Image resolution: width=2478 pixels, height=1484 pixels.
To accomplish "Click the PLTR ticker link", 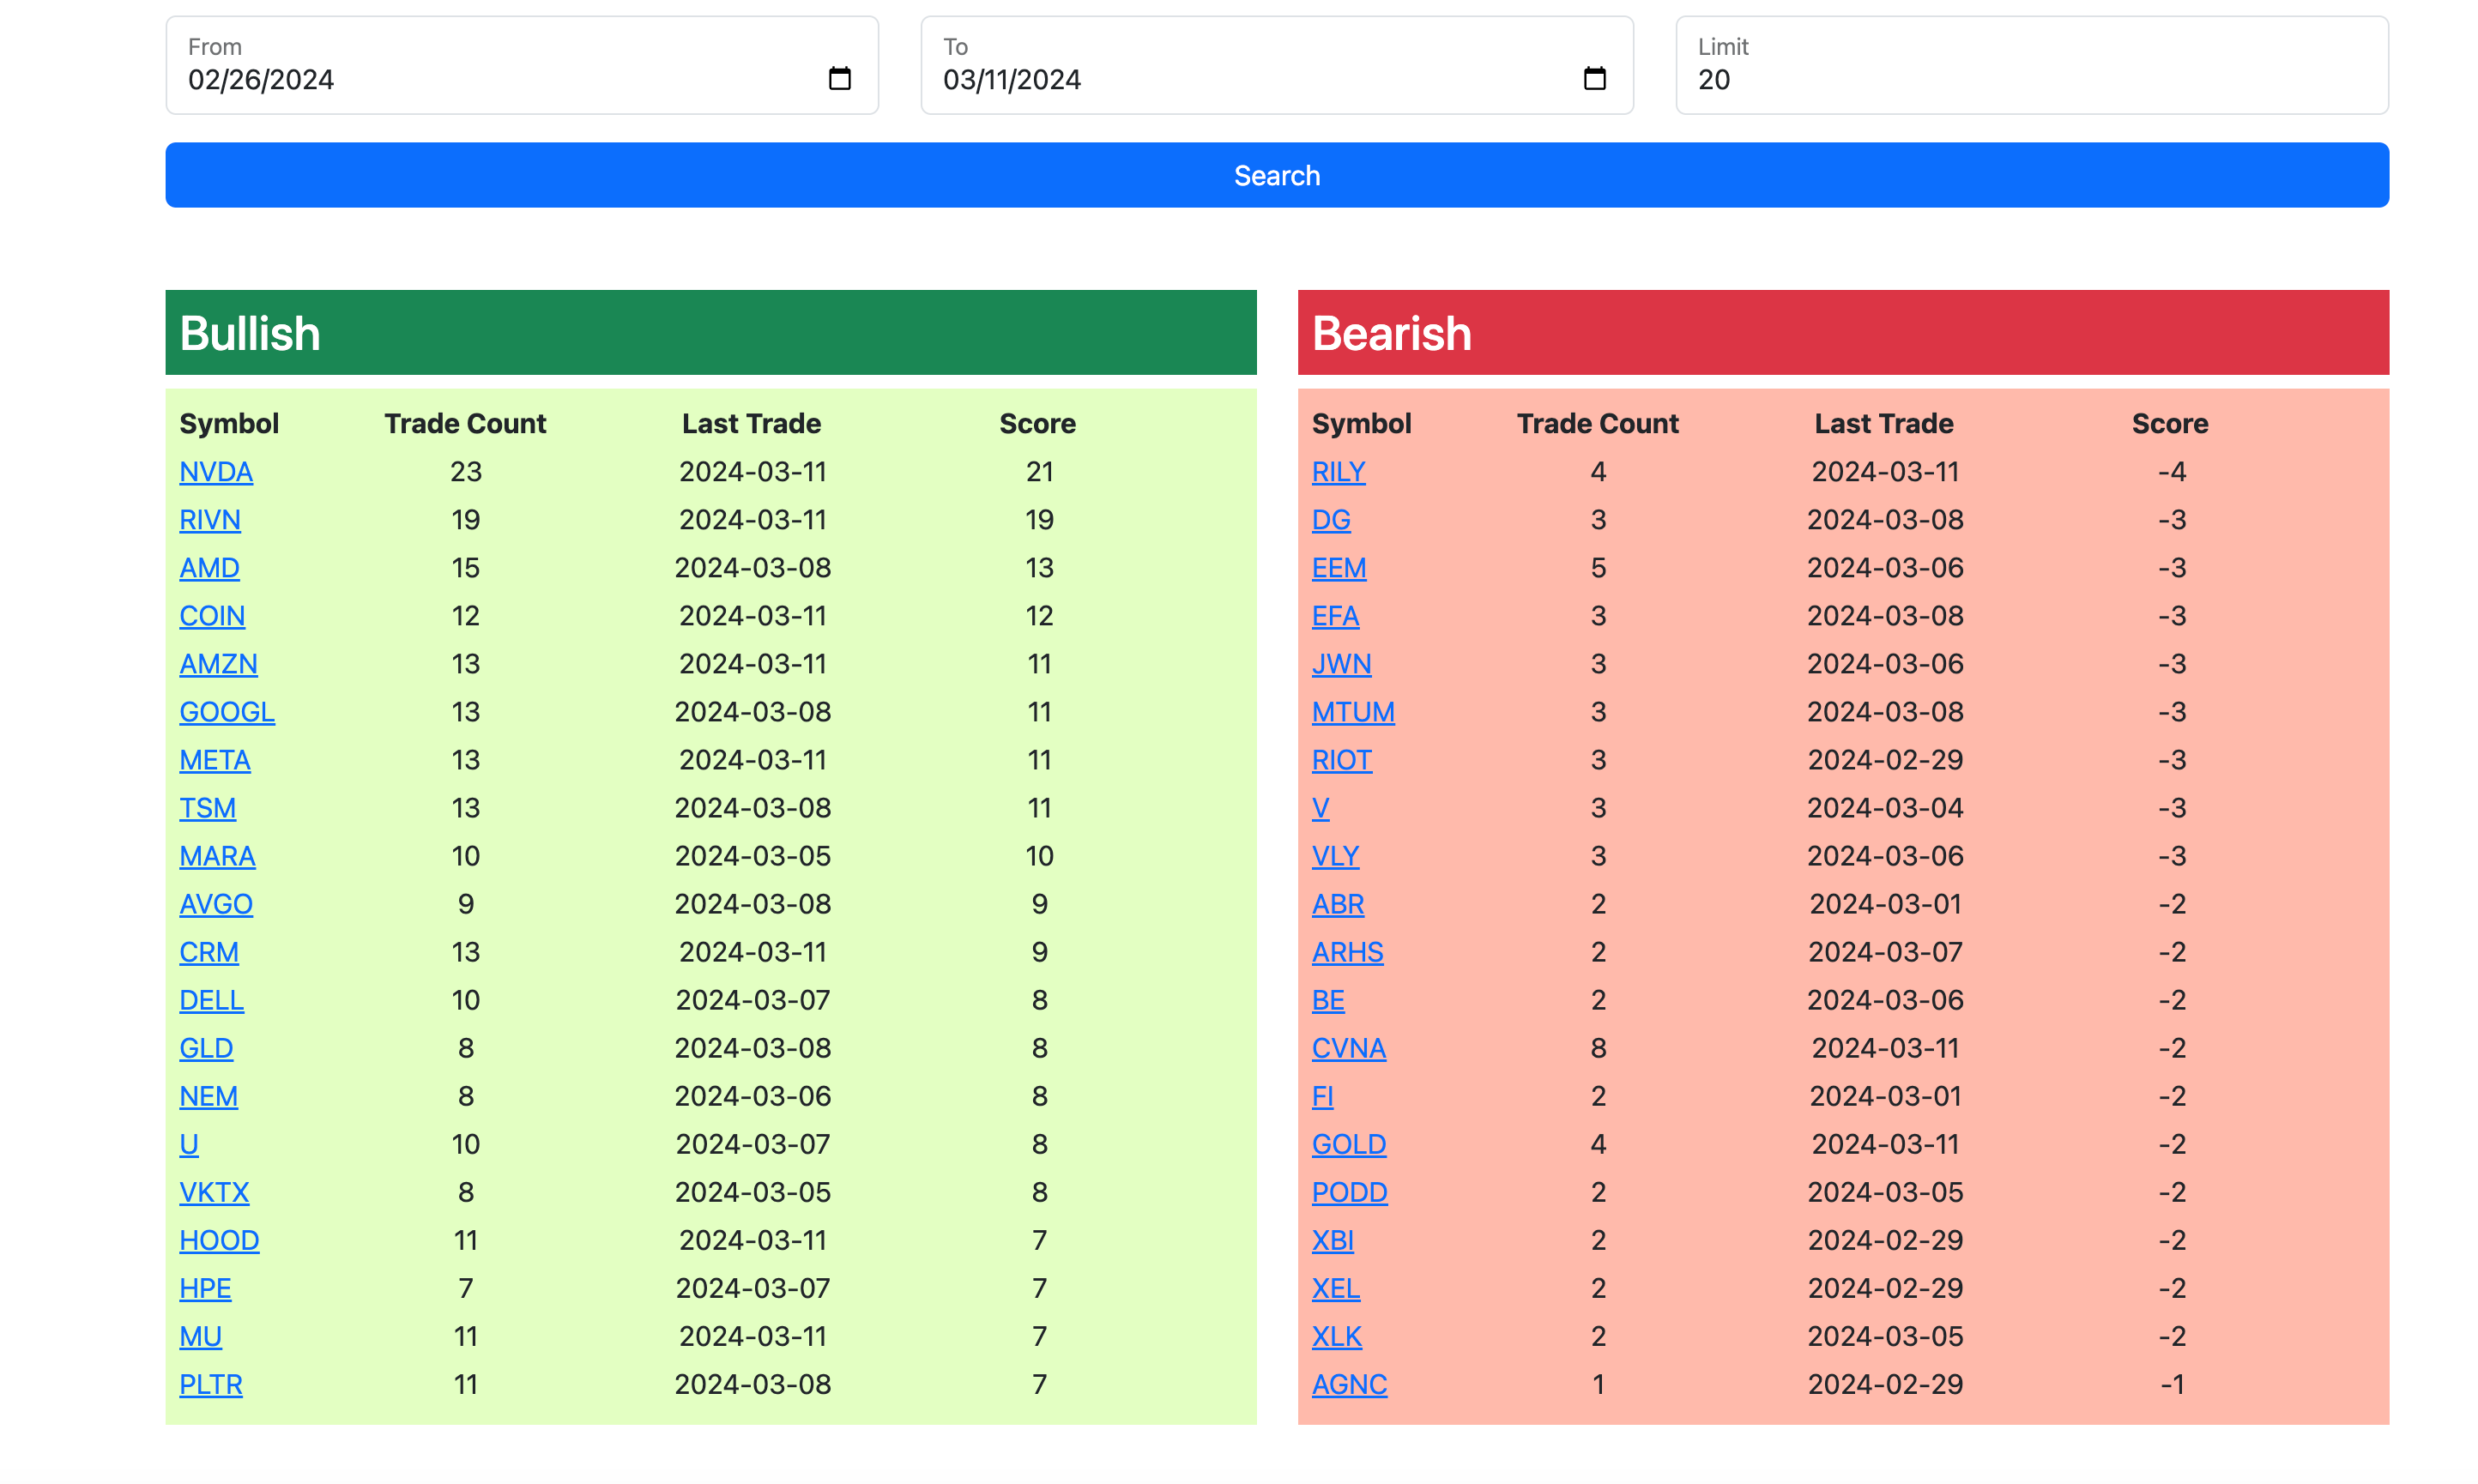I will click(210, 1384).
